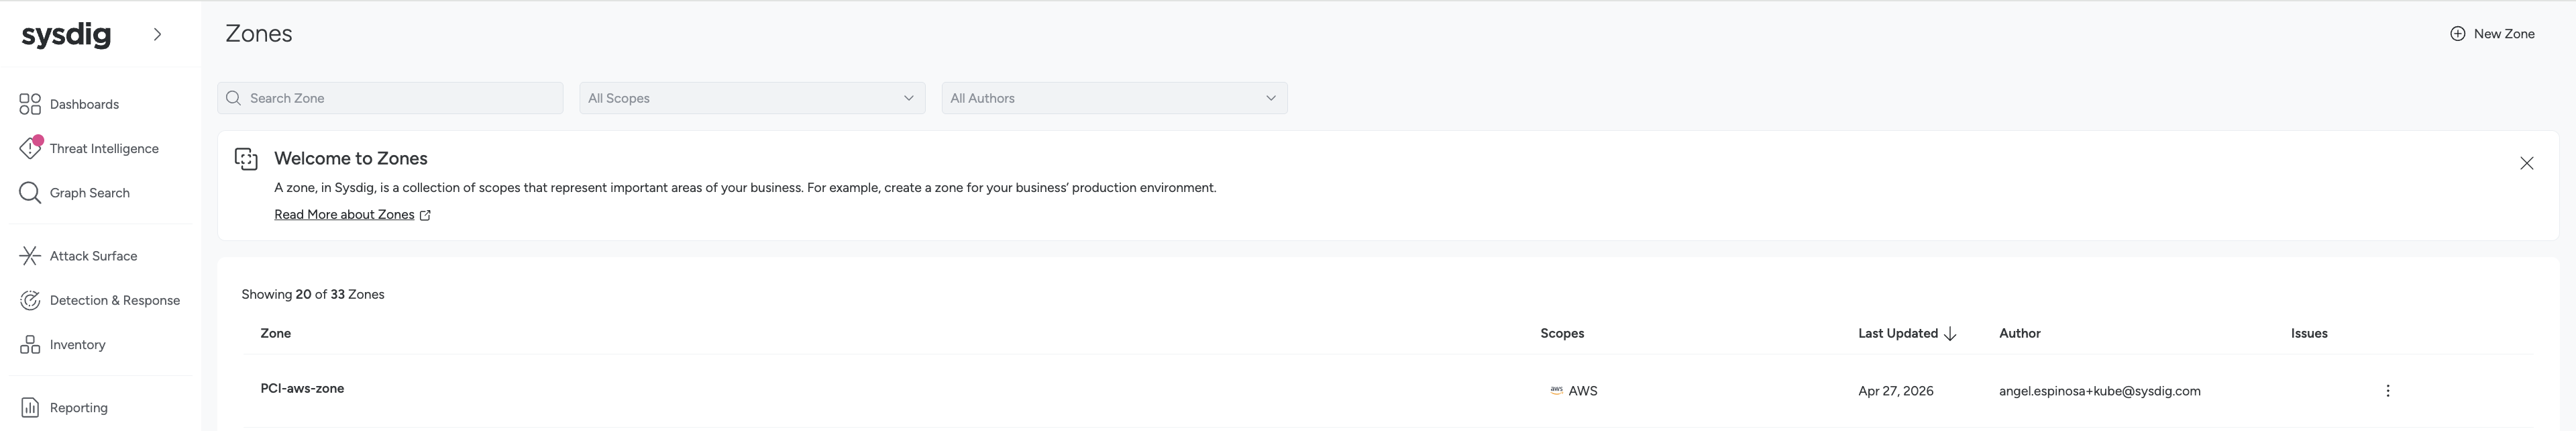The image size is (2576, 431).
Task: Open Reporting icon in sidebar
Action: [30, 407]
